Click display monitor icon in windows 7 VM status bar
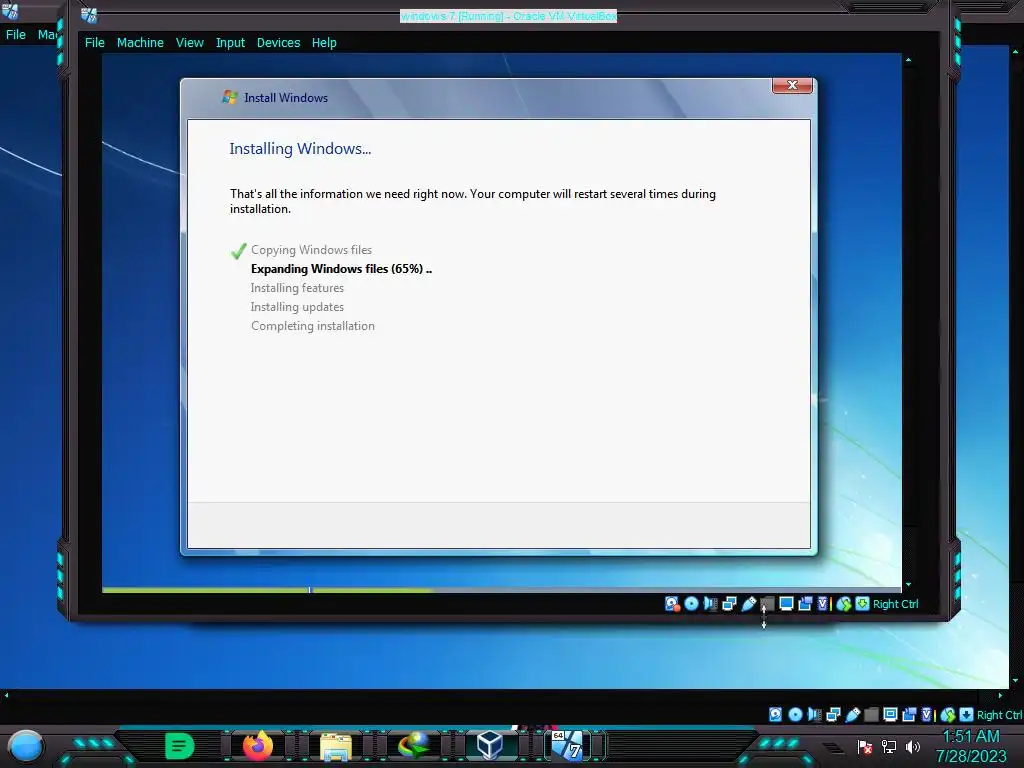The image size is (1024, 768). coord(786,604)
